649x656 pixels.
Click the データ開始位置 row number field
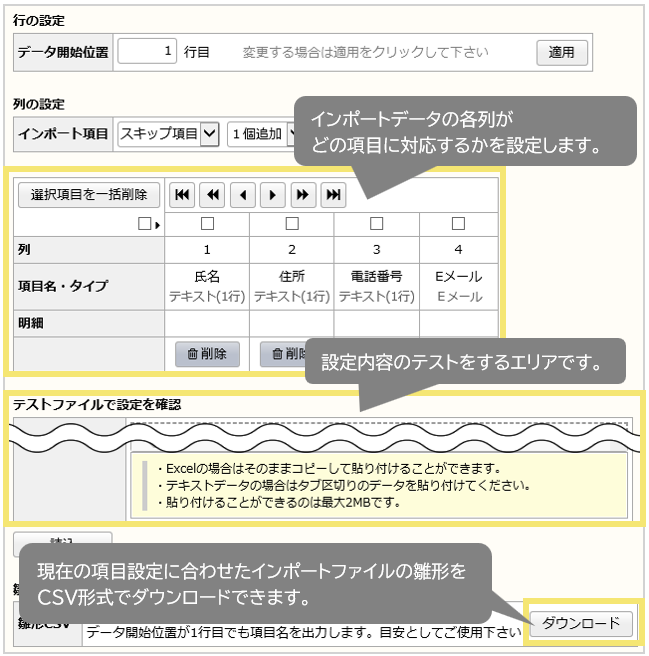tap(148, 51)
